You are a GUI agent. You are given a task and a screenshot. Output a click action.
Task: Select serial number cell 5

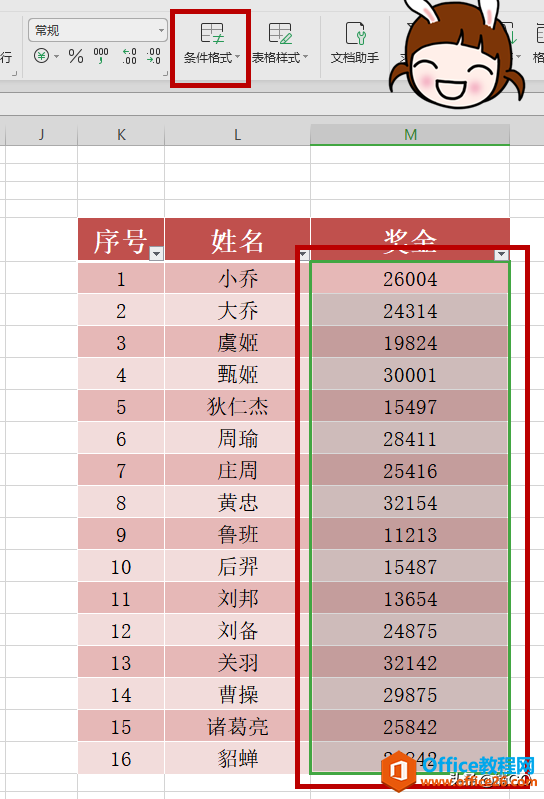(x=121, y=406)
